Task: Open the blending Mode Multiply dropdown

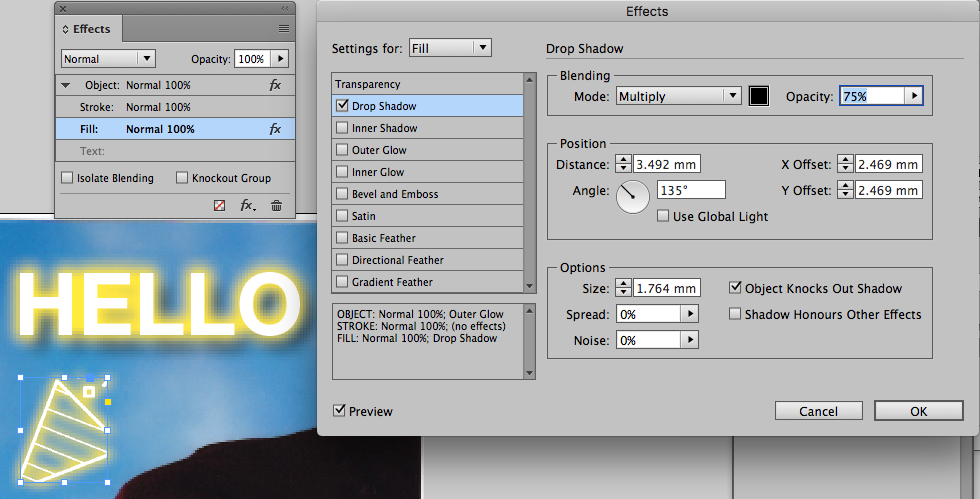Action: coord(678,96)
